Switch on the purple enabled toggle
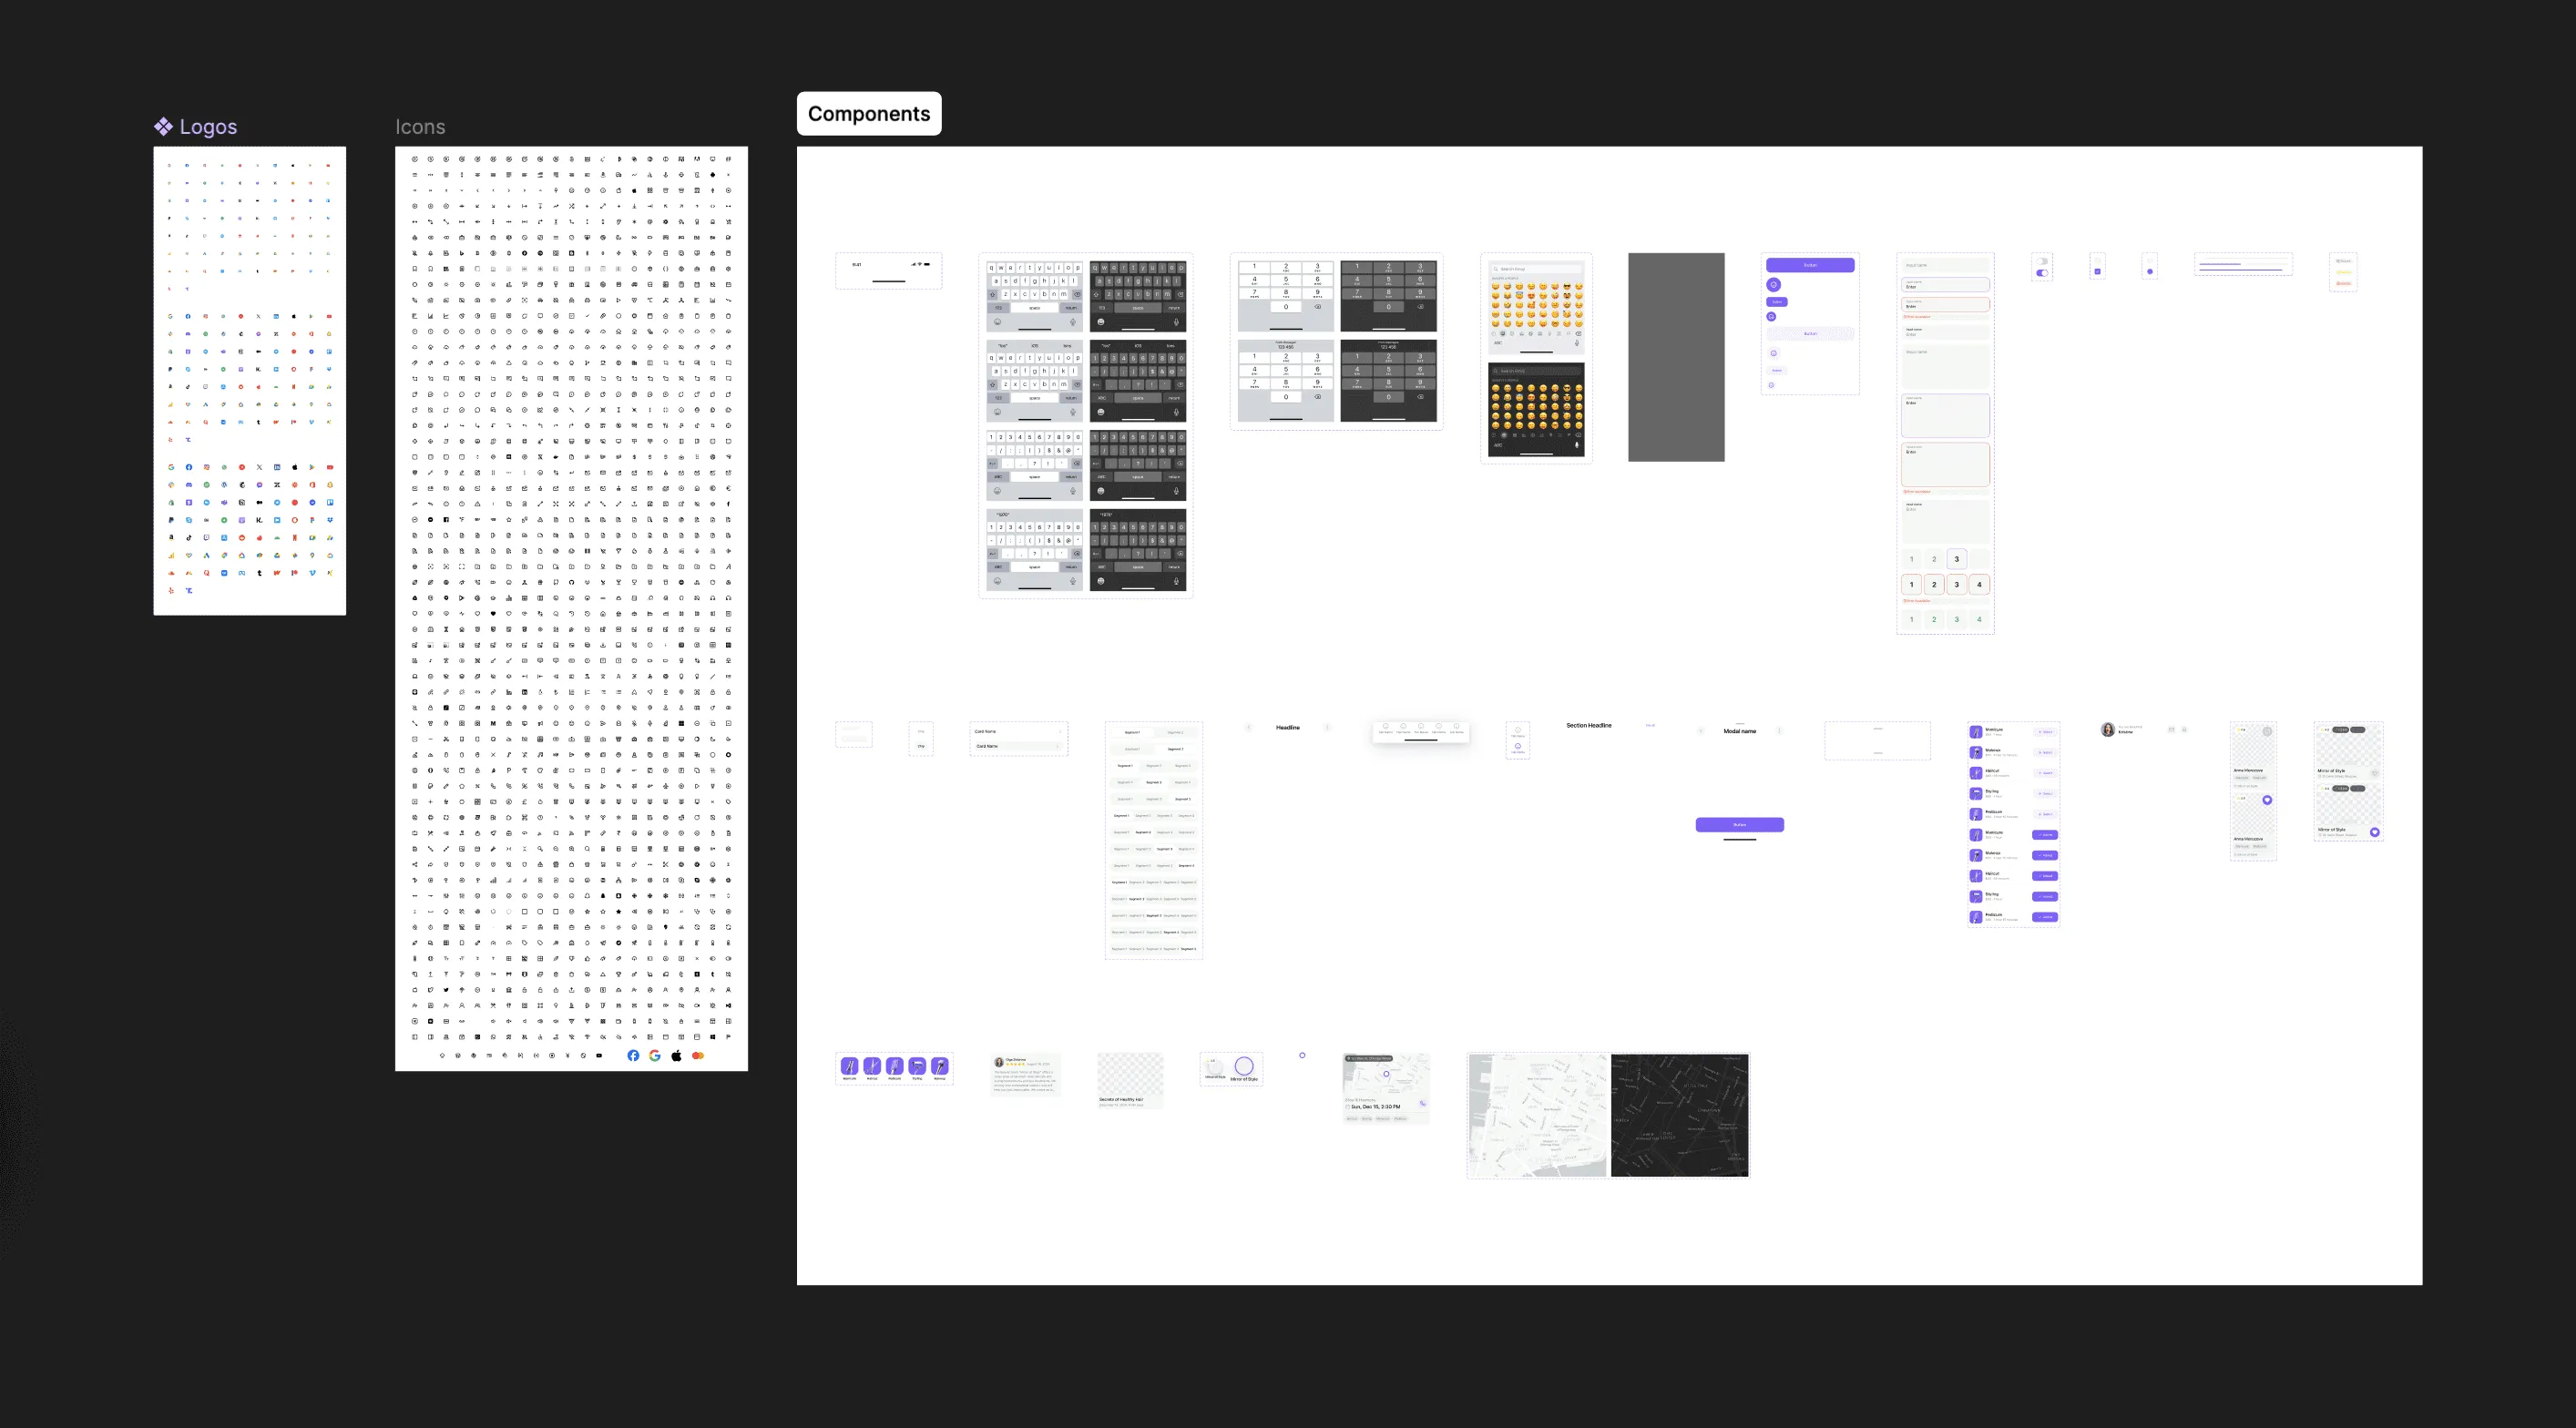Image resolution: width=2576 pixels, height=1428 pixels. [x=2042, y=273]
